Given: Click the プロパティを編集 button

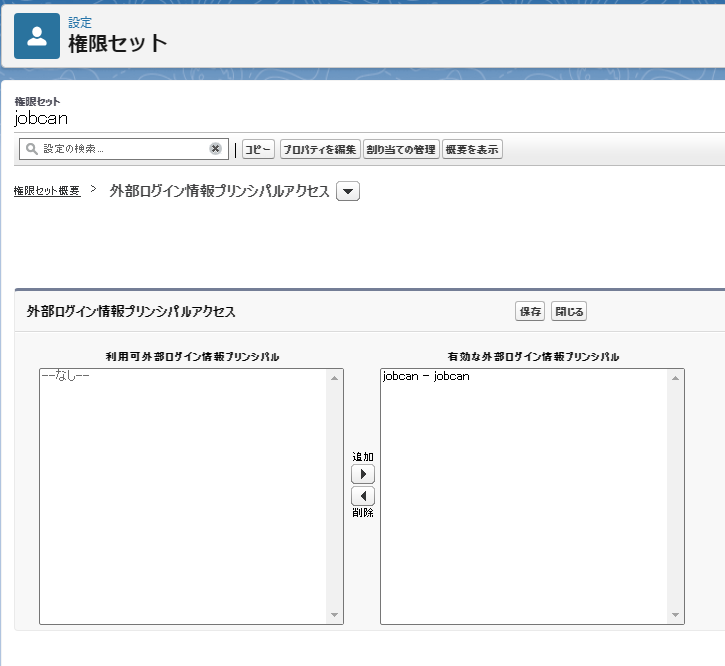Looking at the screenshot, I should (320, 149).
